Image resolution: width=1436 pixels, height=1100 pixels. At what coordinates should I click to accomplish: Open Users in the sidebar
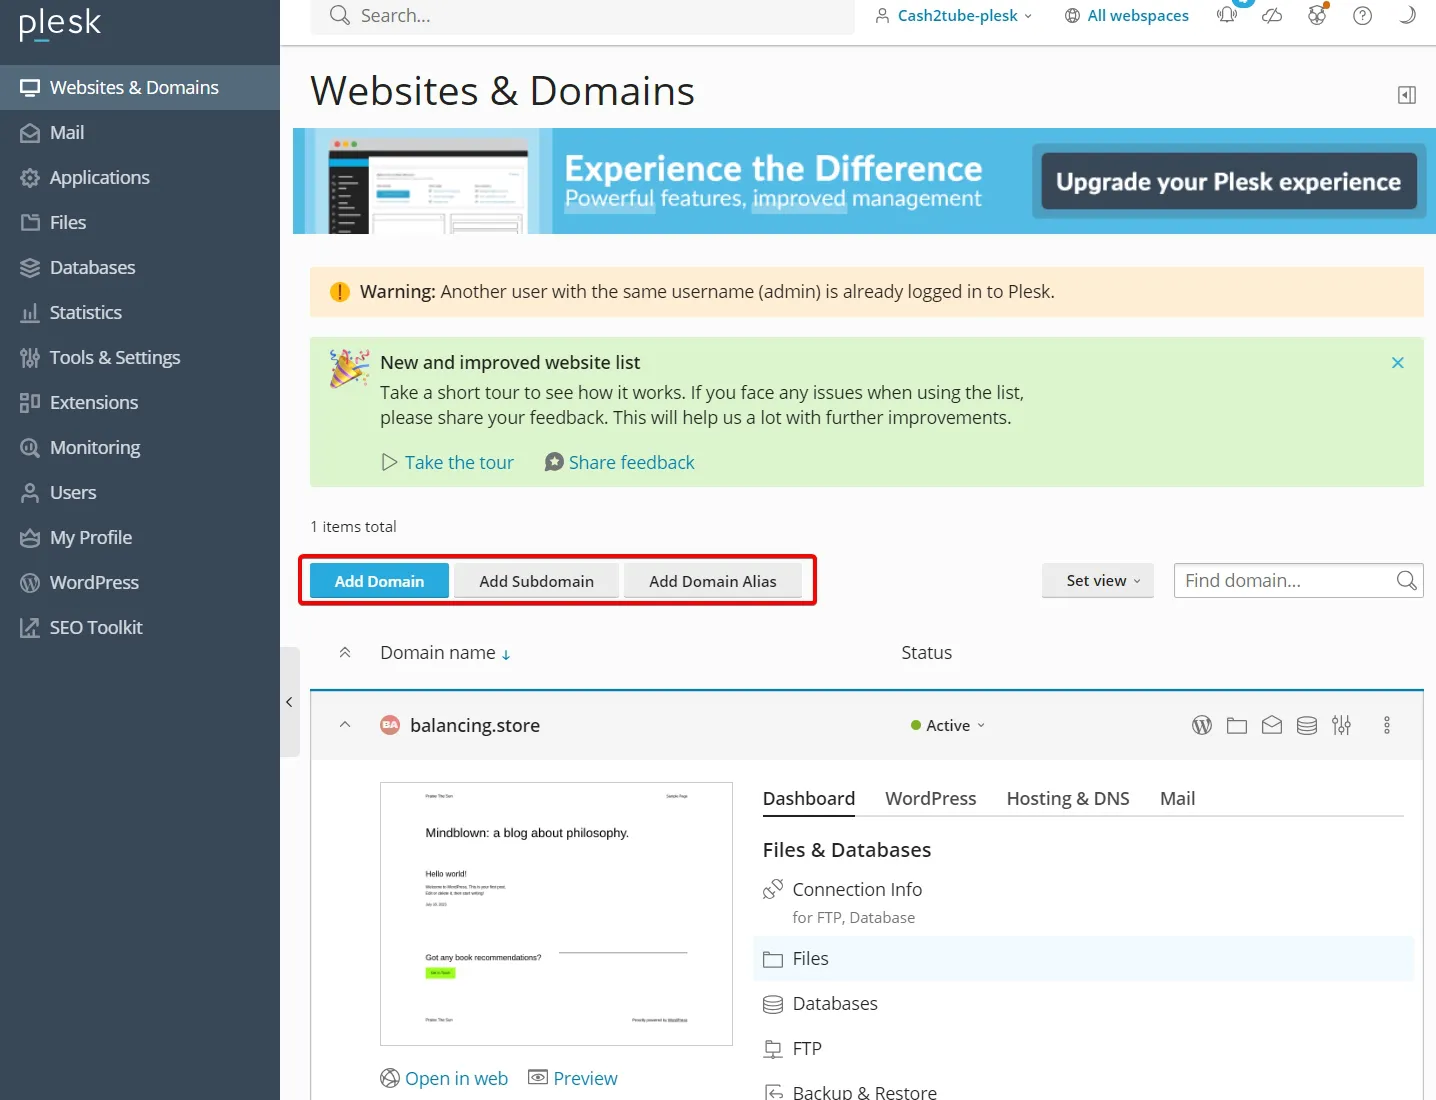click(x=140, y=492)
